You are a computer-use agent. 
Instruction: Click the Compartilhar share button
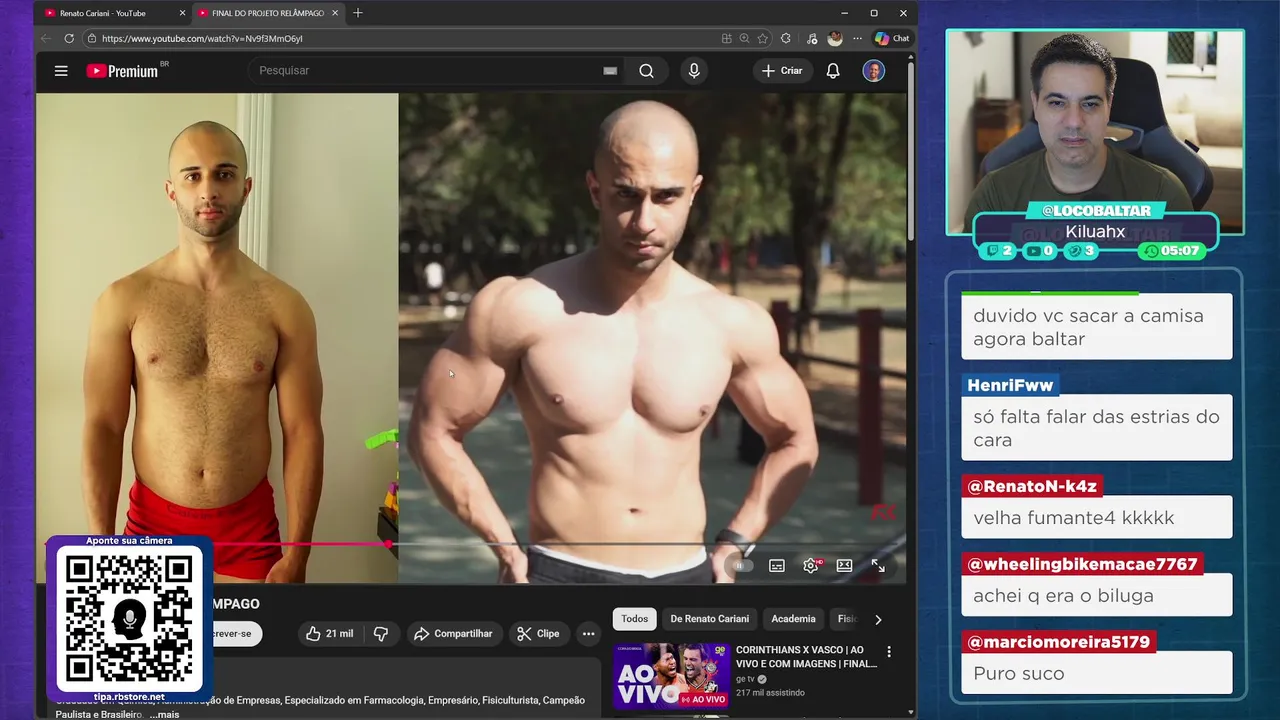(x=453, y=633)
